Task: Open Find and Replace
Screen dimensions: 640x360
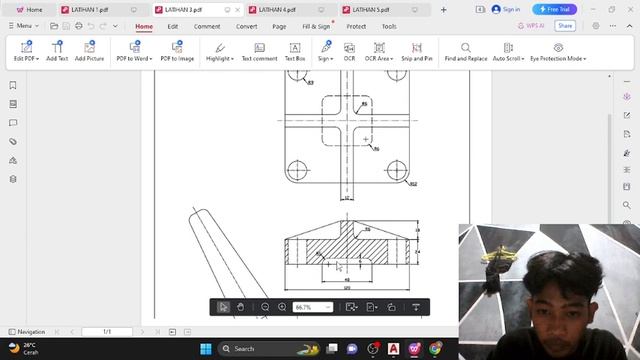Action: tap(466, 51)
